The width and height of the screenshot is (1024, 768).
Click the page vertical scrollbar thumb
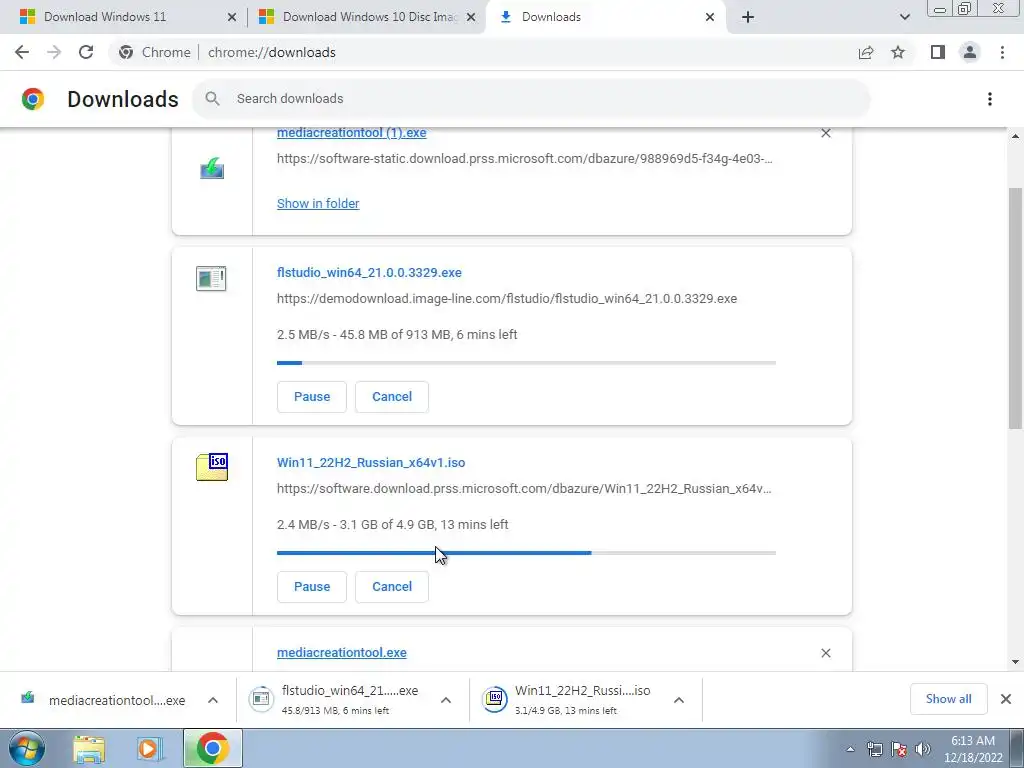tap(1015, 308)
